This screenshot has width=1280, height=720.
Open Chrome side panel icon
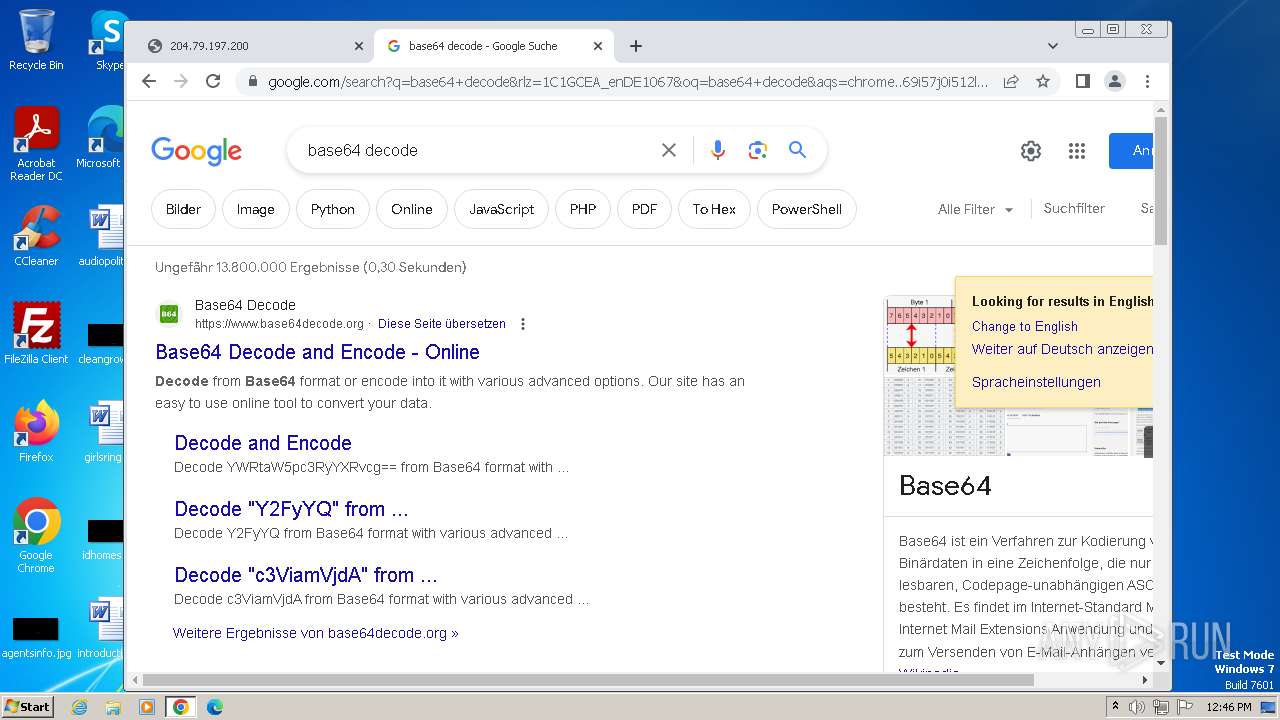pyautogui.click(x=1082, y=81)
